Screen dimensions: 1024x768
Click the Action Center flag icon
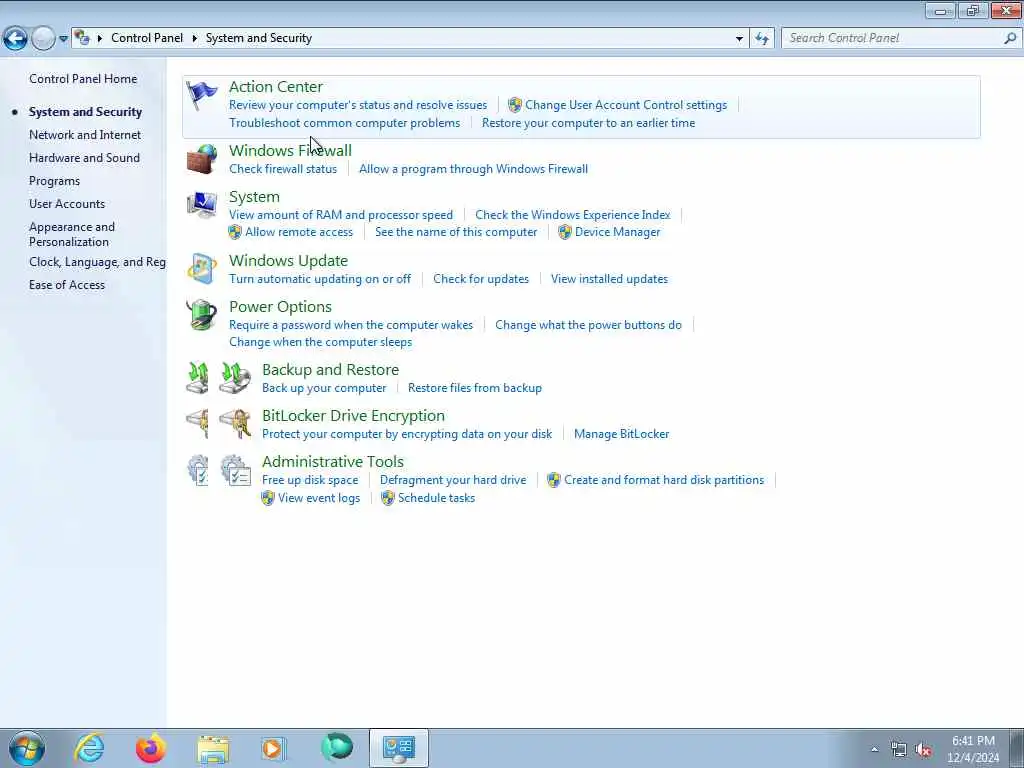click(201, 95)
